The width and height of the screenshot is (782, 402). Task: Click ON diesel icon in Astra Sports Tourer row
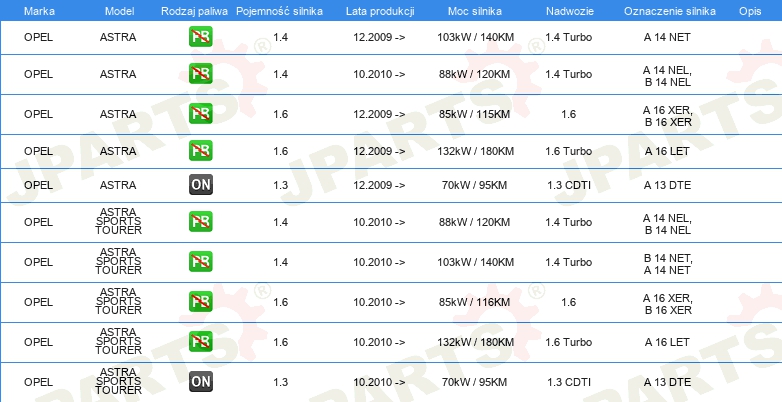[x=201, y=381]
